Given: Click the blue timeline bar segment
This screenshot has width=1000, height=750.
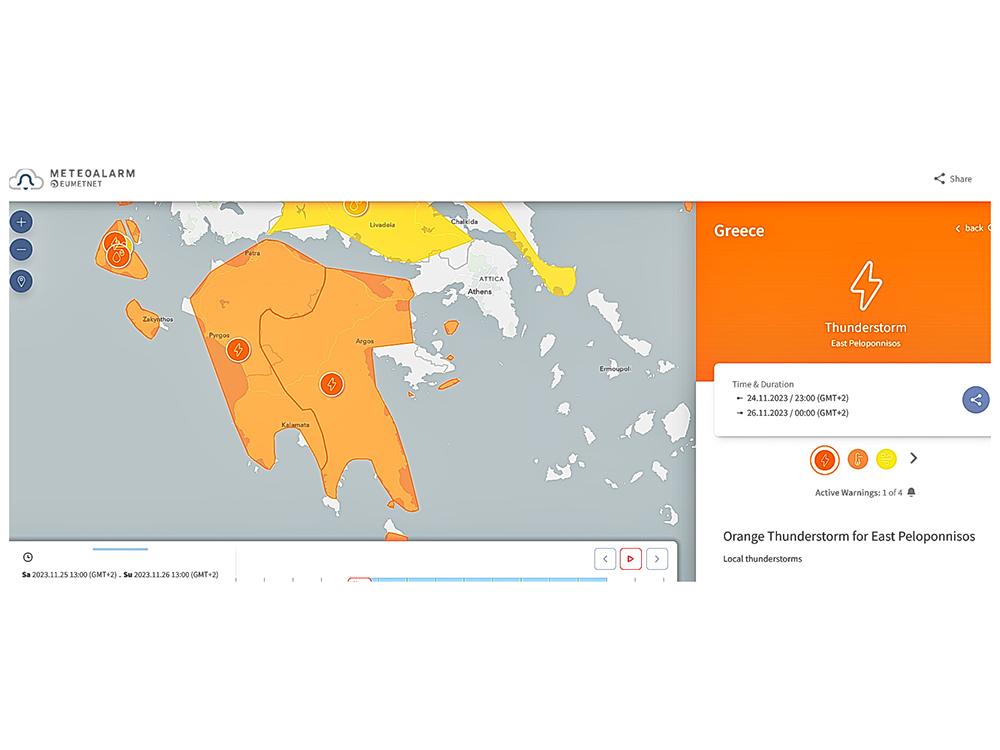Looking at the screenshot, I should (x=490, y=580).
